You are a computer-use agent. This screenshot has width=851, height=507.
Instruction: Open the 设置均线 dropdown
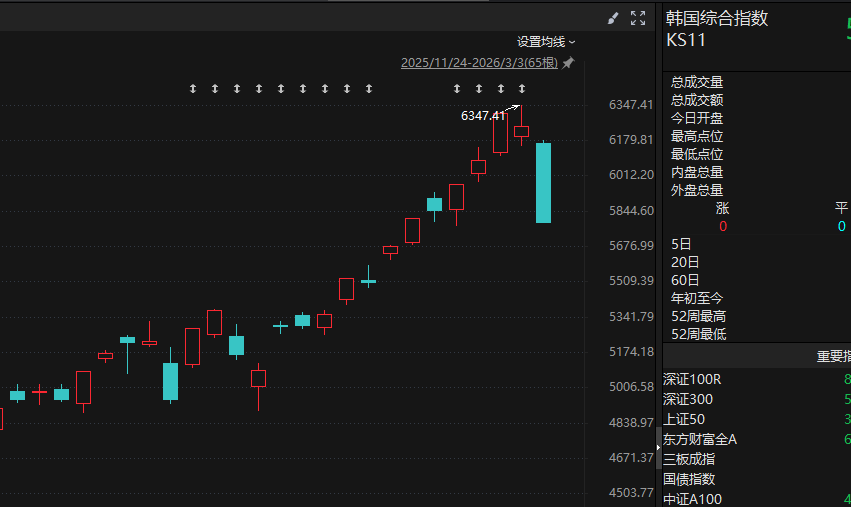546,42
